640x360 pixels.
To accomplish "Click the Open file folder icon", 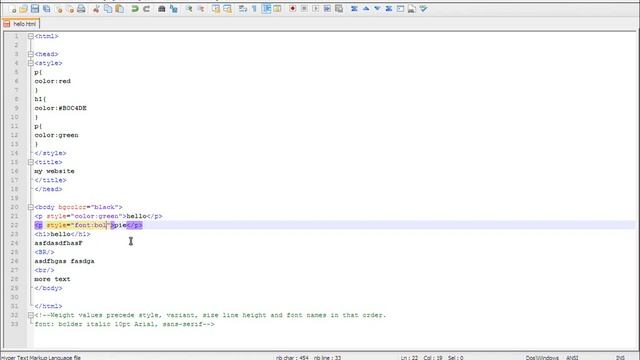I will click(x=23, y=9).
